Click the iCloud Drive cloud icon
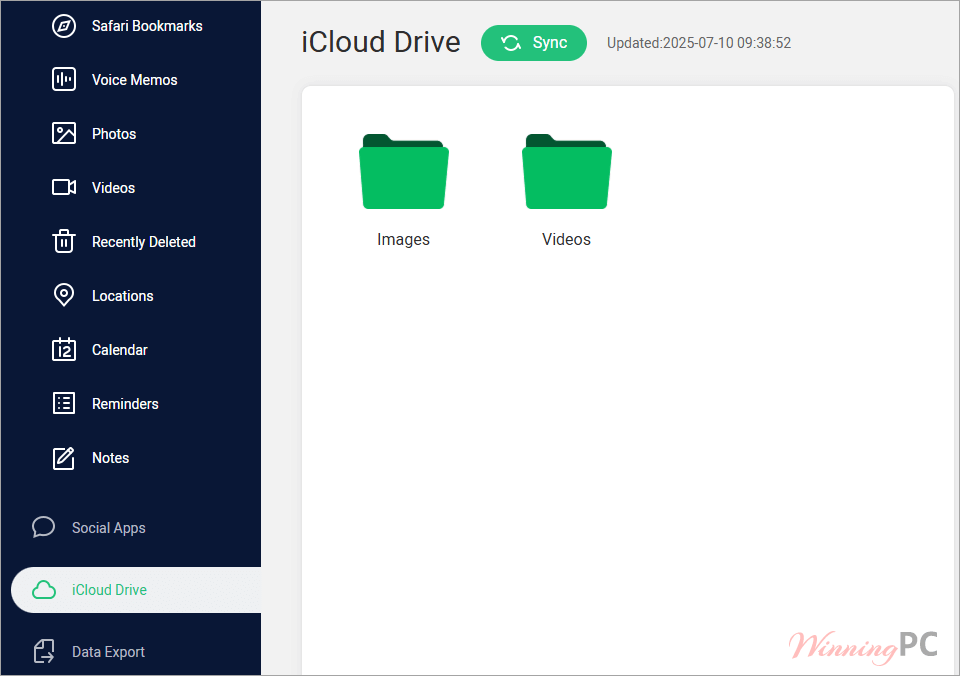This screenshot has height=676, width=960. pyautogui.click(x=43, y=590)
